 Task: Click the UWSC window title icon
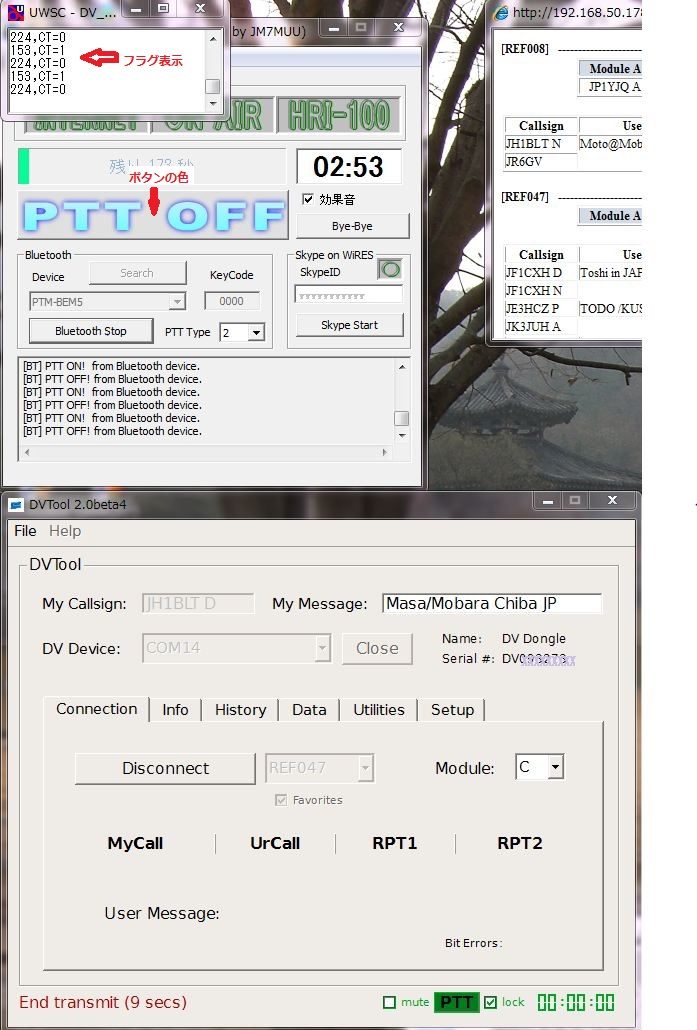pyautogui.click(x=15, y=13)
